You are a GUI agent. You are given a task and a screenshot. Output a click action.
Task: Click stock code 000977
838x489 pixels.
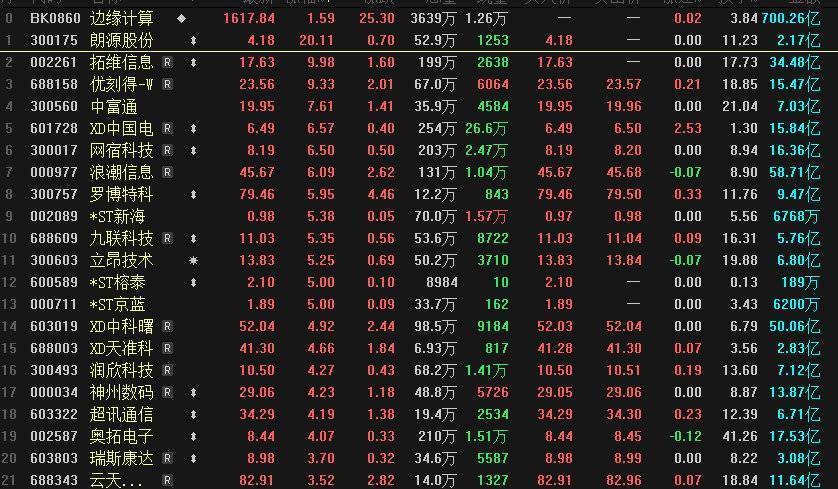[53, 173]
